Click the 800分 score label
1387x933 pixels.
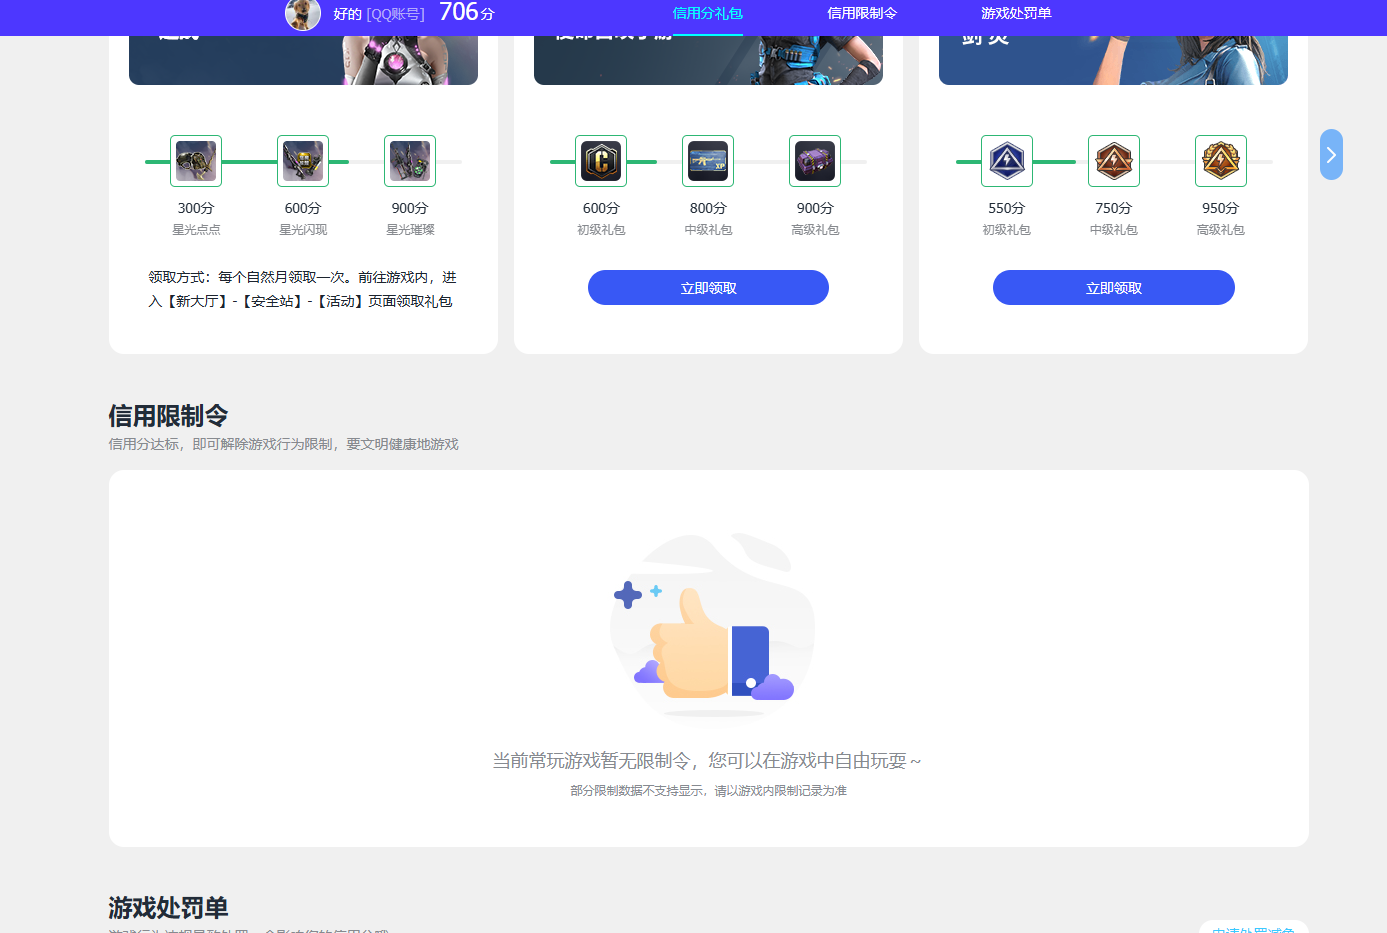[x=708, y=208]
